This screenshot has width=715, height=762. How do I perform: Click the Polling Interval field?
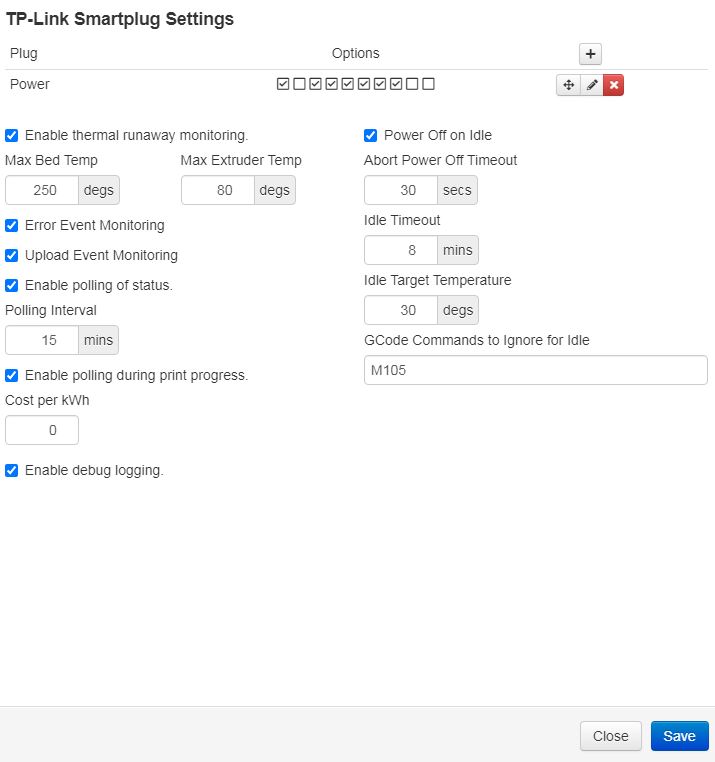[x=42, y=340]
